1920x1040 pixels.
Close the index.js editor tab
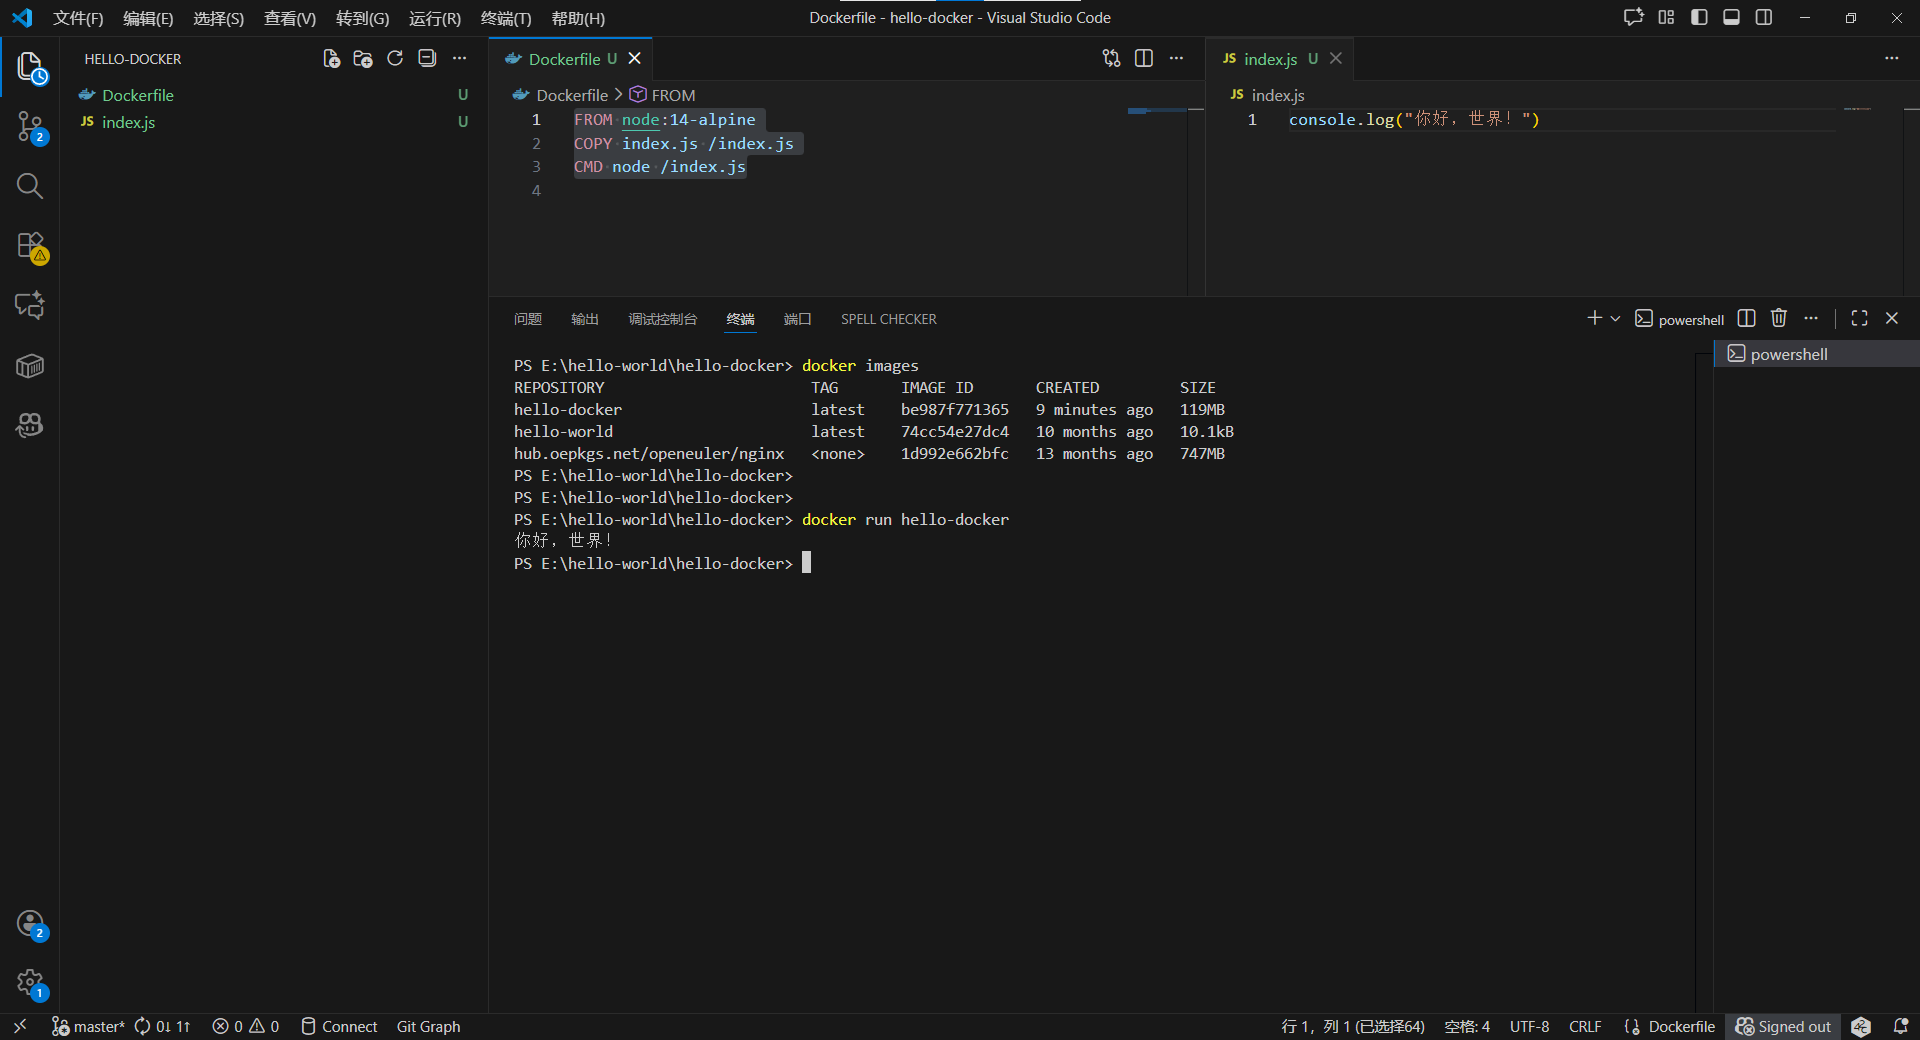click(x=1335, y=59)
